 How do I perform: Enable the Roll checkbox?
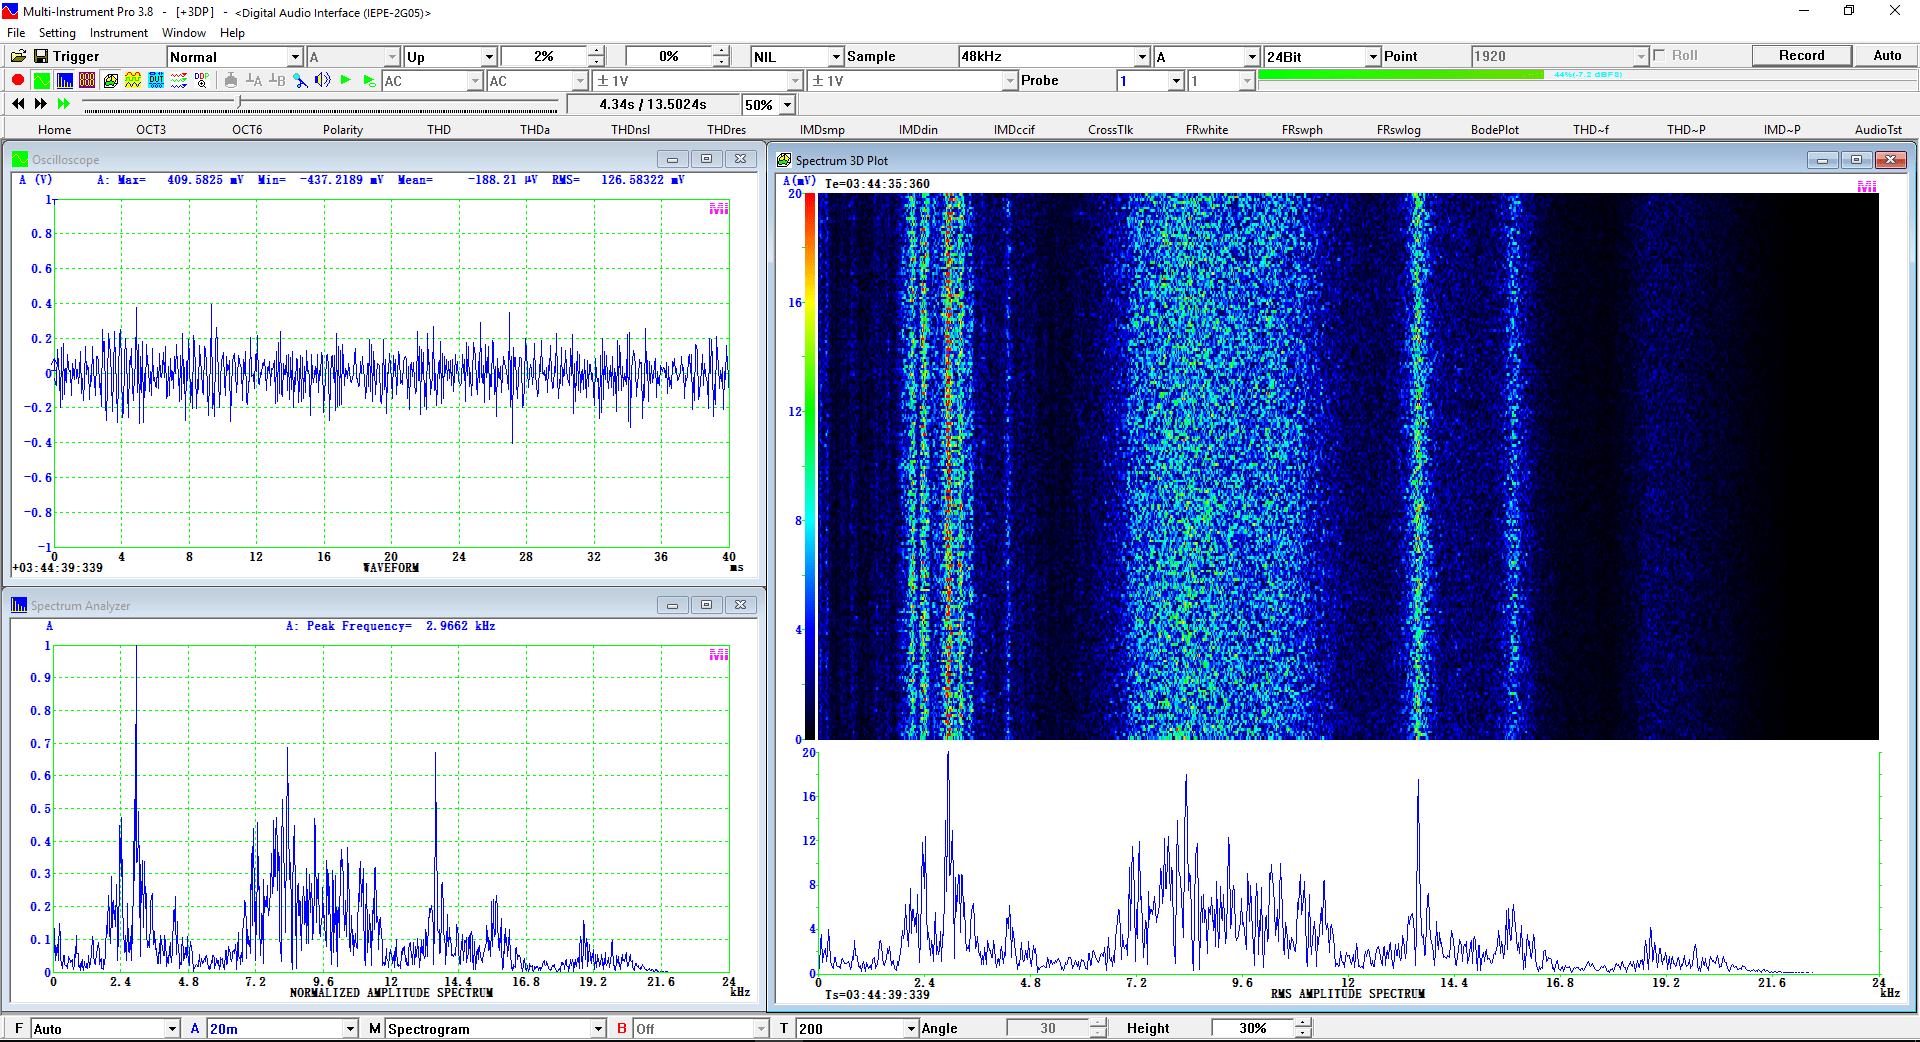click(x=1660, y=56)
